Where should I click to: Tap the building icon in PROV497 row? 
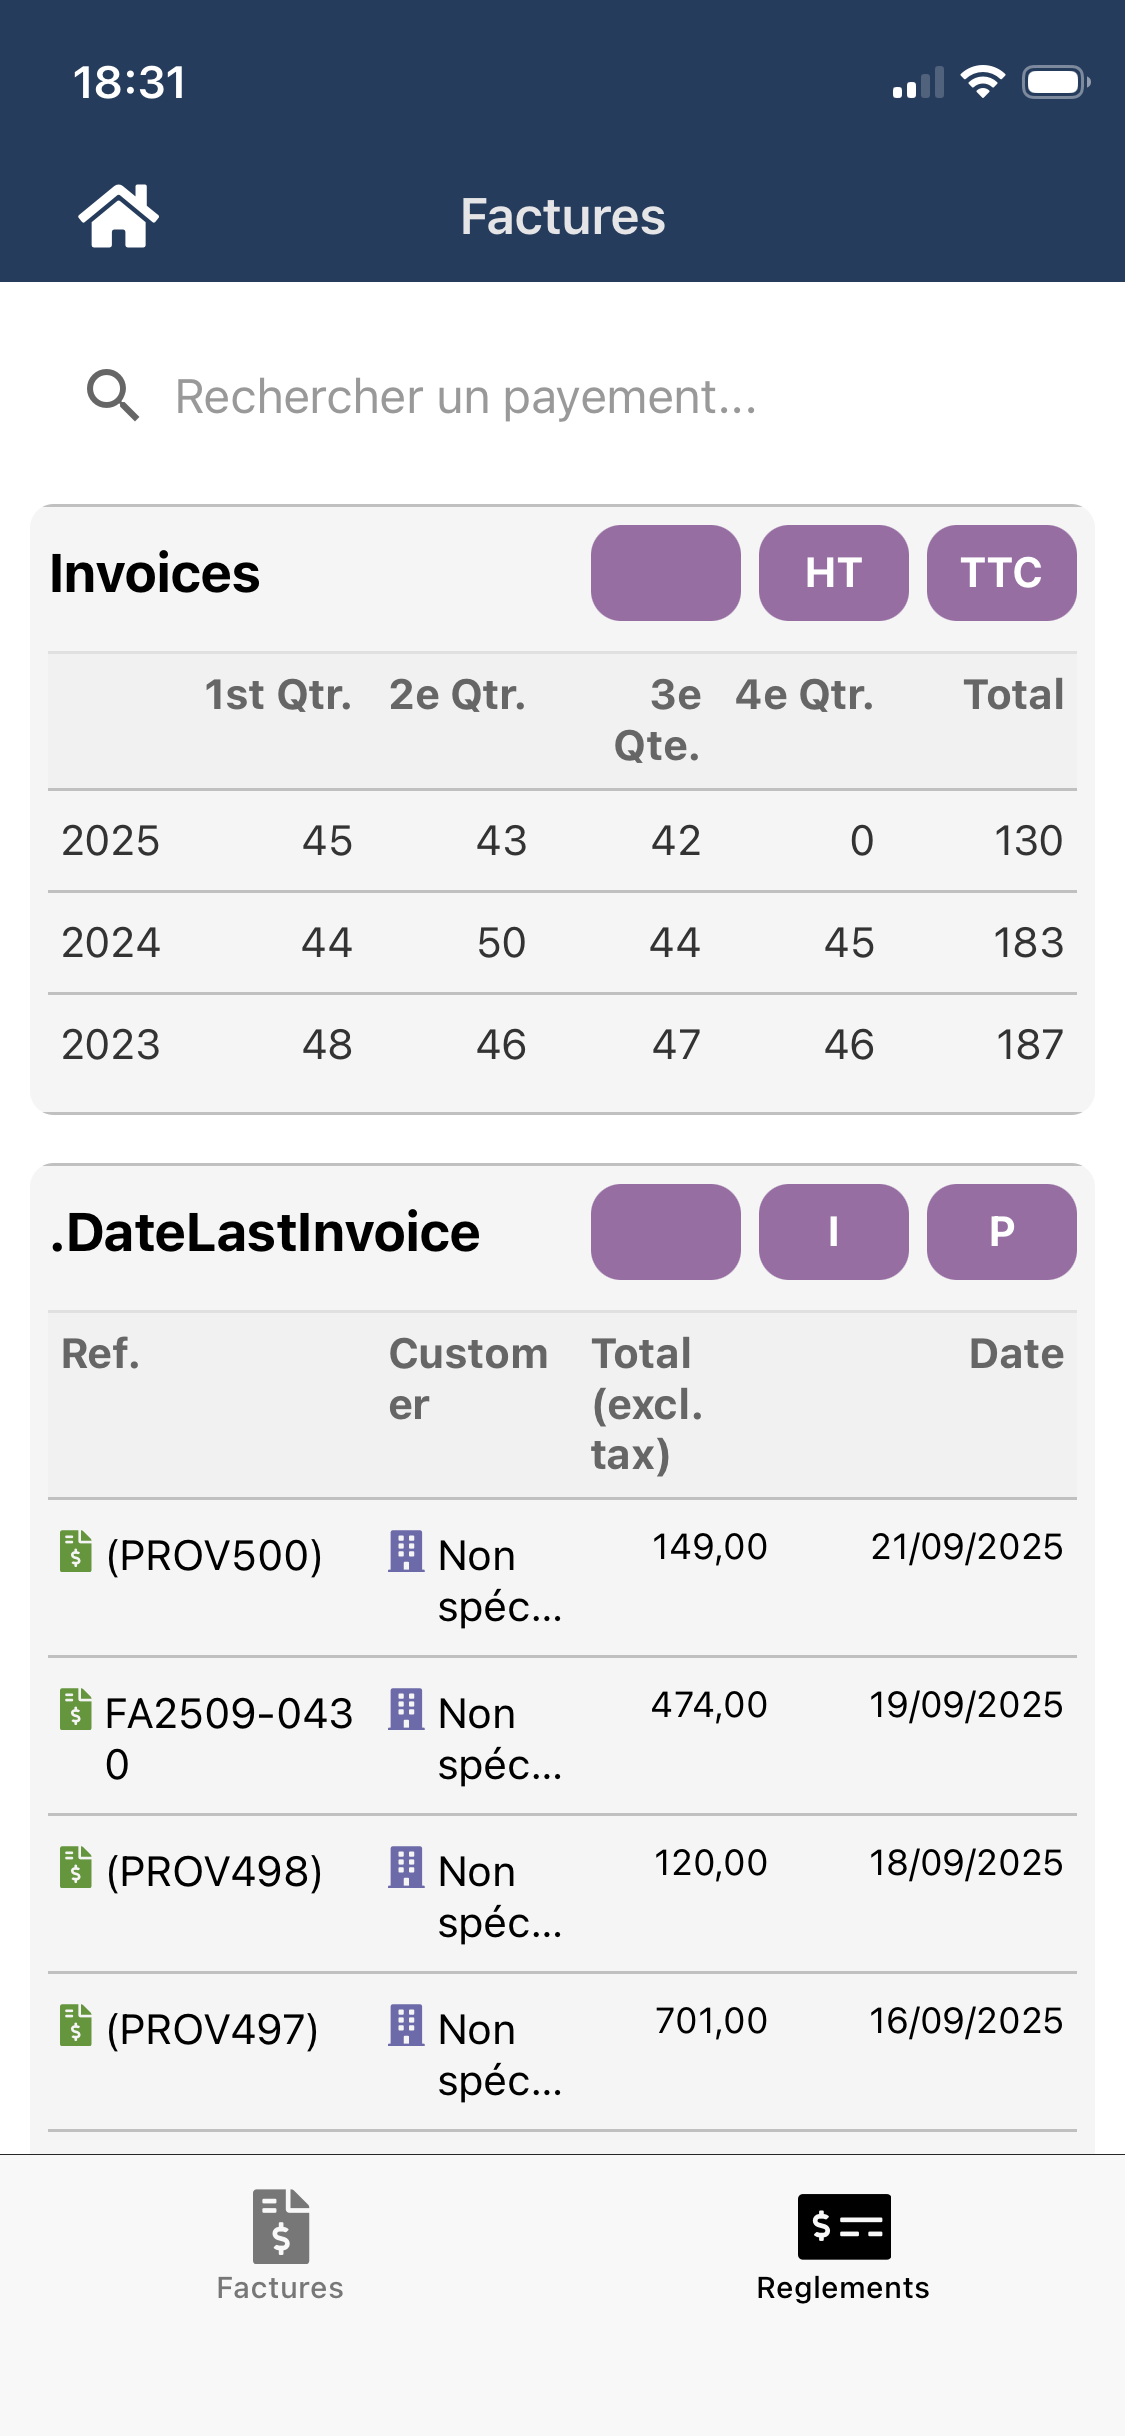[x=406, y=2025]
